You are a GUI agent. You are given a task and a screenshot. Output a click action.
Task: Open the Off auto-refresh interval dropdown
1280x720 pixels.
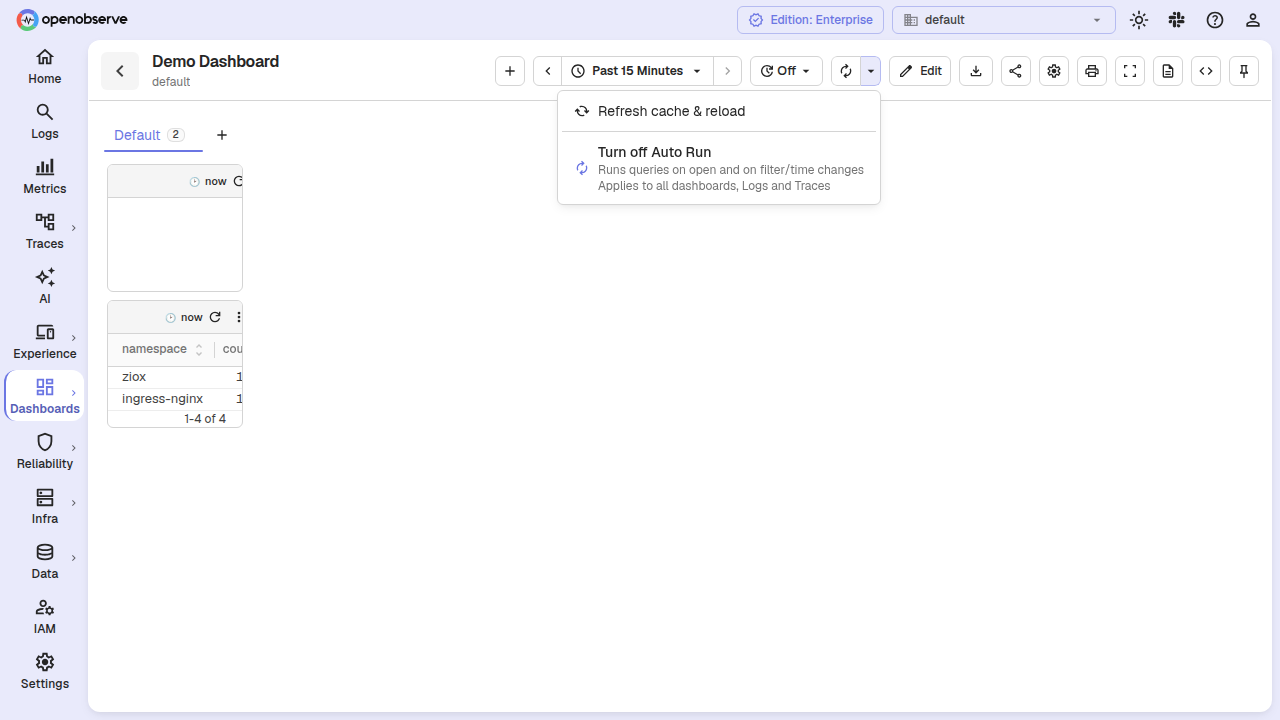click(786, 71)
